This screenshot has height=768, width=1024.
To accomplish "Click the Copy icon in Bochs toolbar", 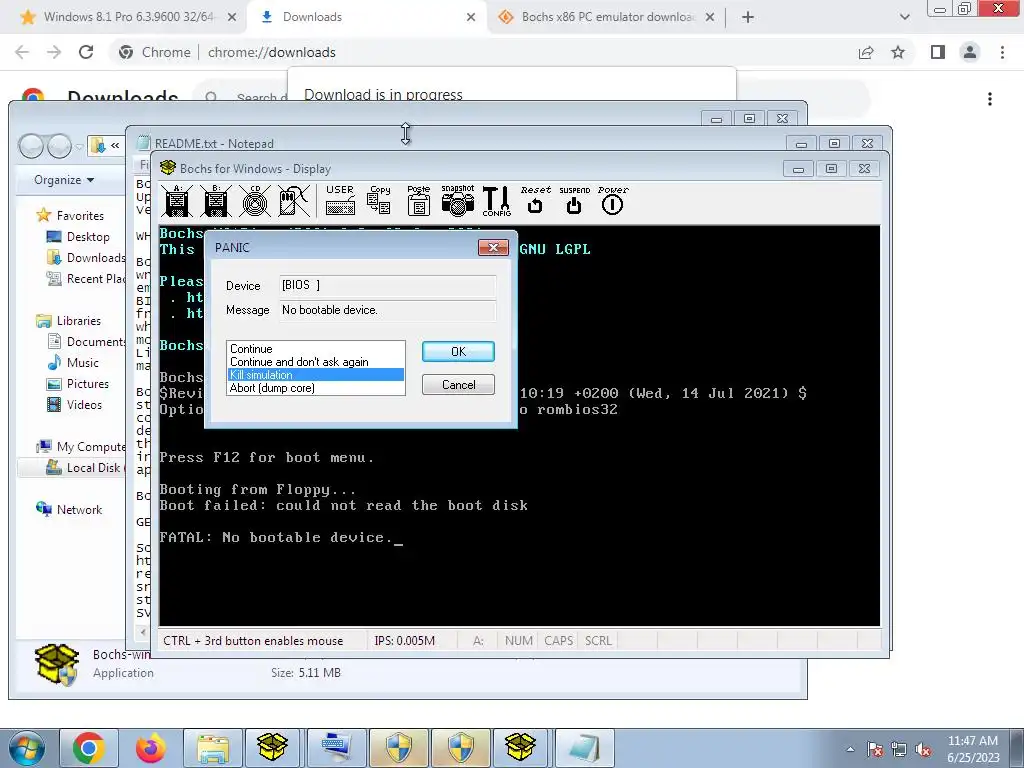I will [379, 200].
